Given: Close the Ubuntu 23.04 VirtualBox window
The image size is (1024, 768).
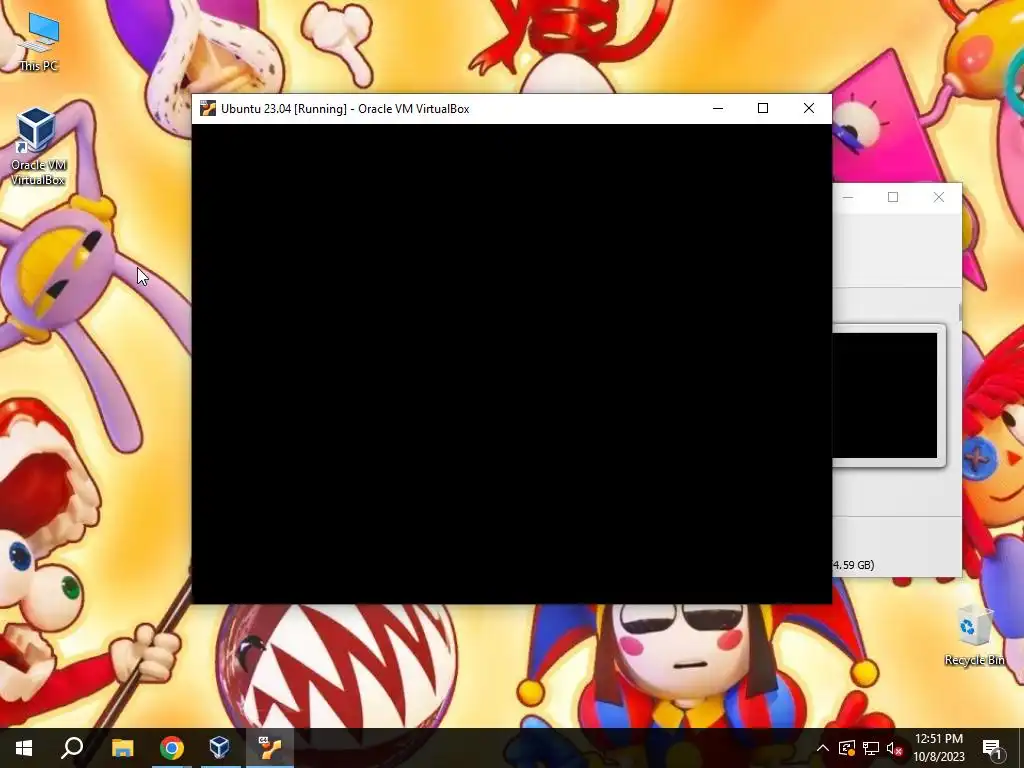Looking at the screenshot, I should (808, 108).
